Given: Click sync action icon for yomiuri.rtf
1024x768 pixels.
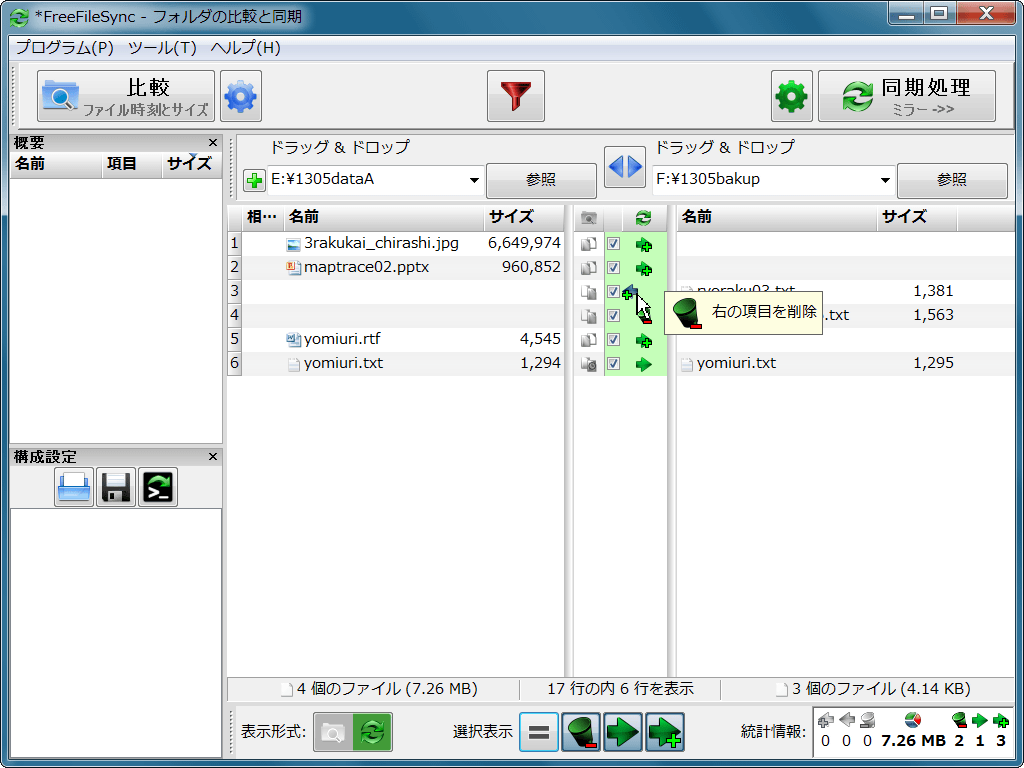Looking at the screenshot, I should [644, 341].
